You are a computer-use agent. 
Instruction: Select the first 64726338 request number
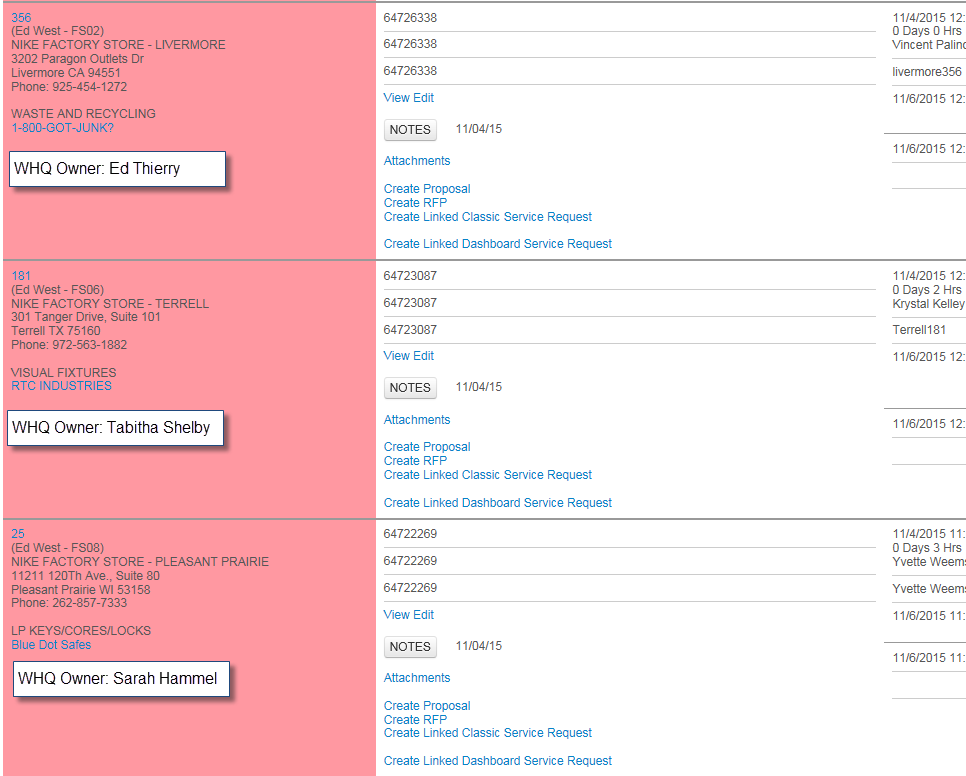(x=410, y=18)
